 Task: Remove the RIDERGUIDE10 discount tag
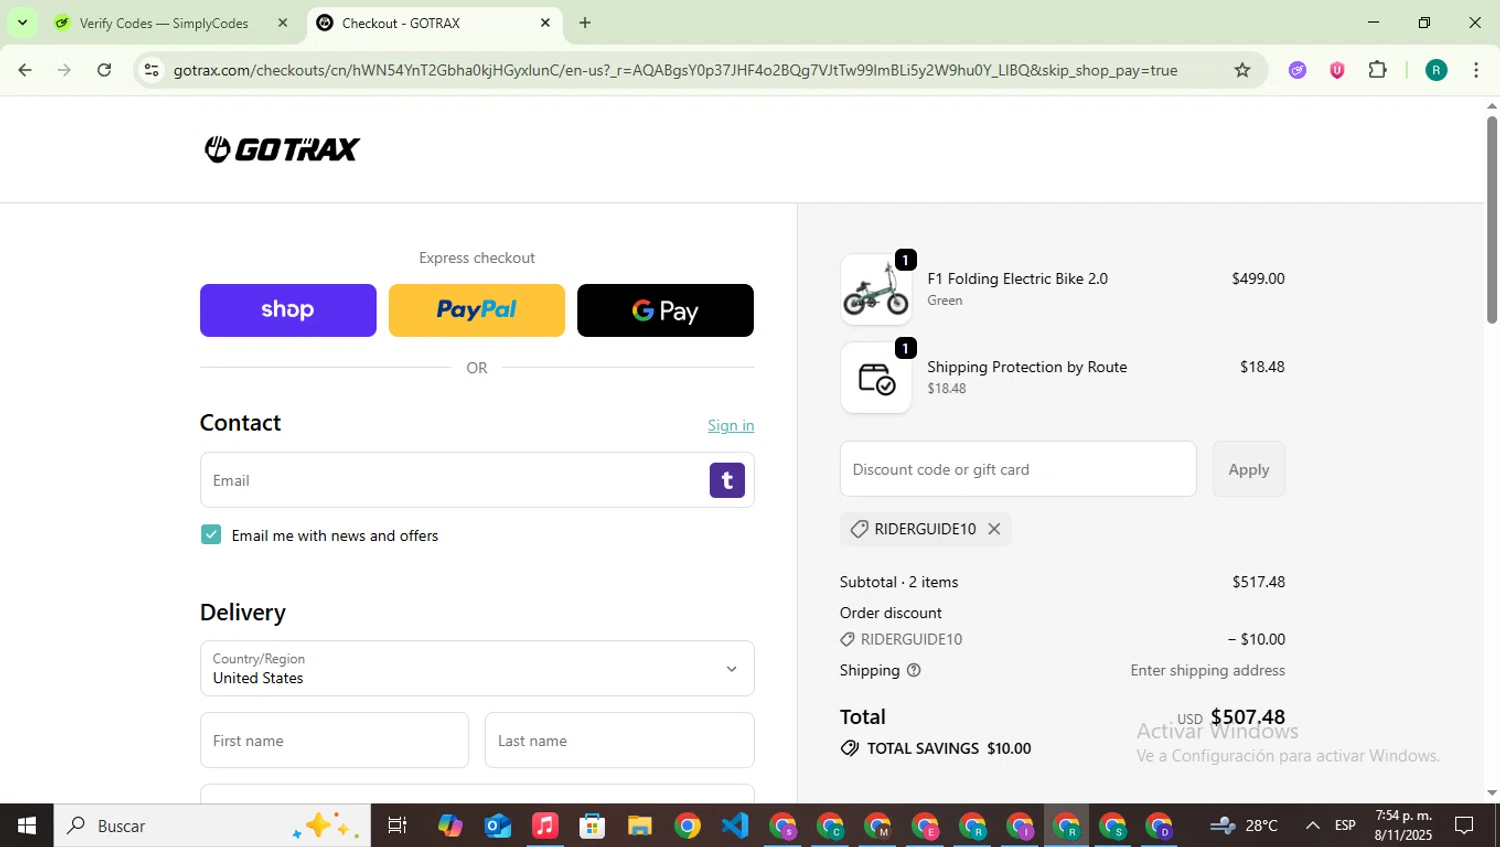(994, 529)
